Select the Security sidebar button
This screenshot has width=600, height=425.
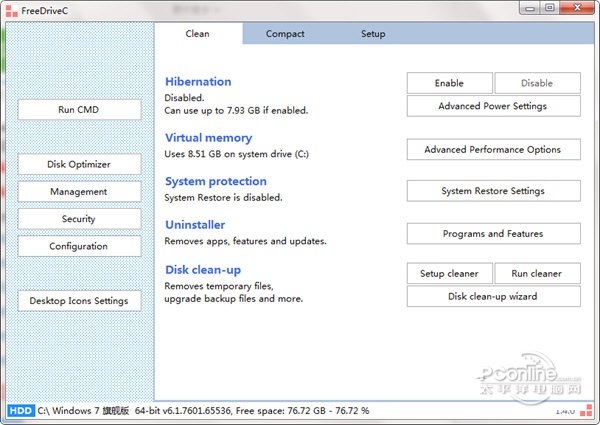coord(79,218)
